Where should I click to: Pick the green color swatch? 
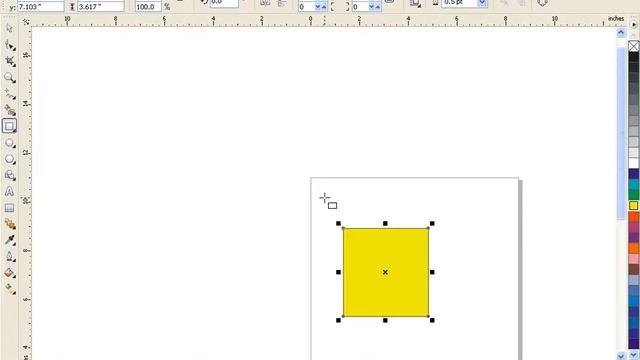[633, 195]
